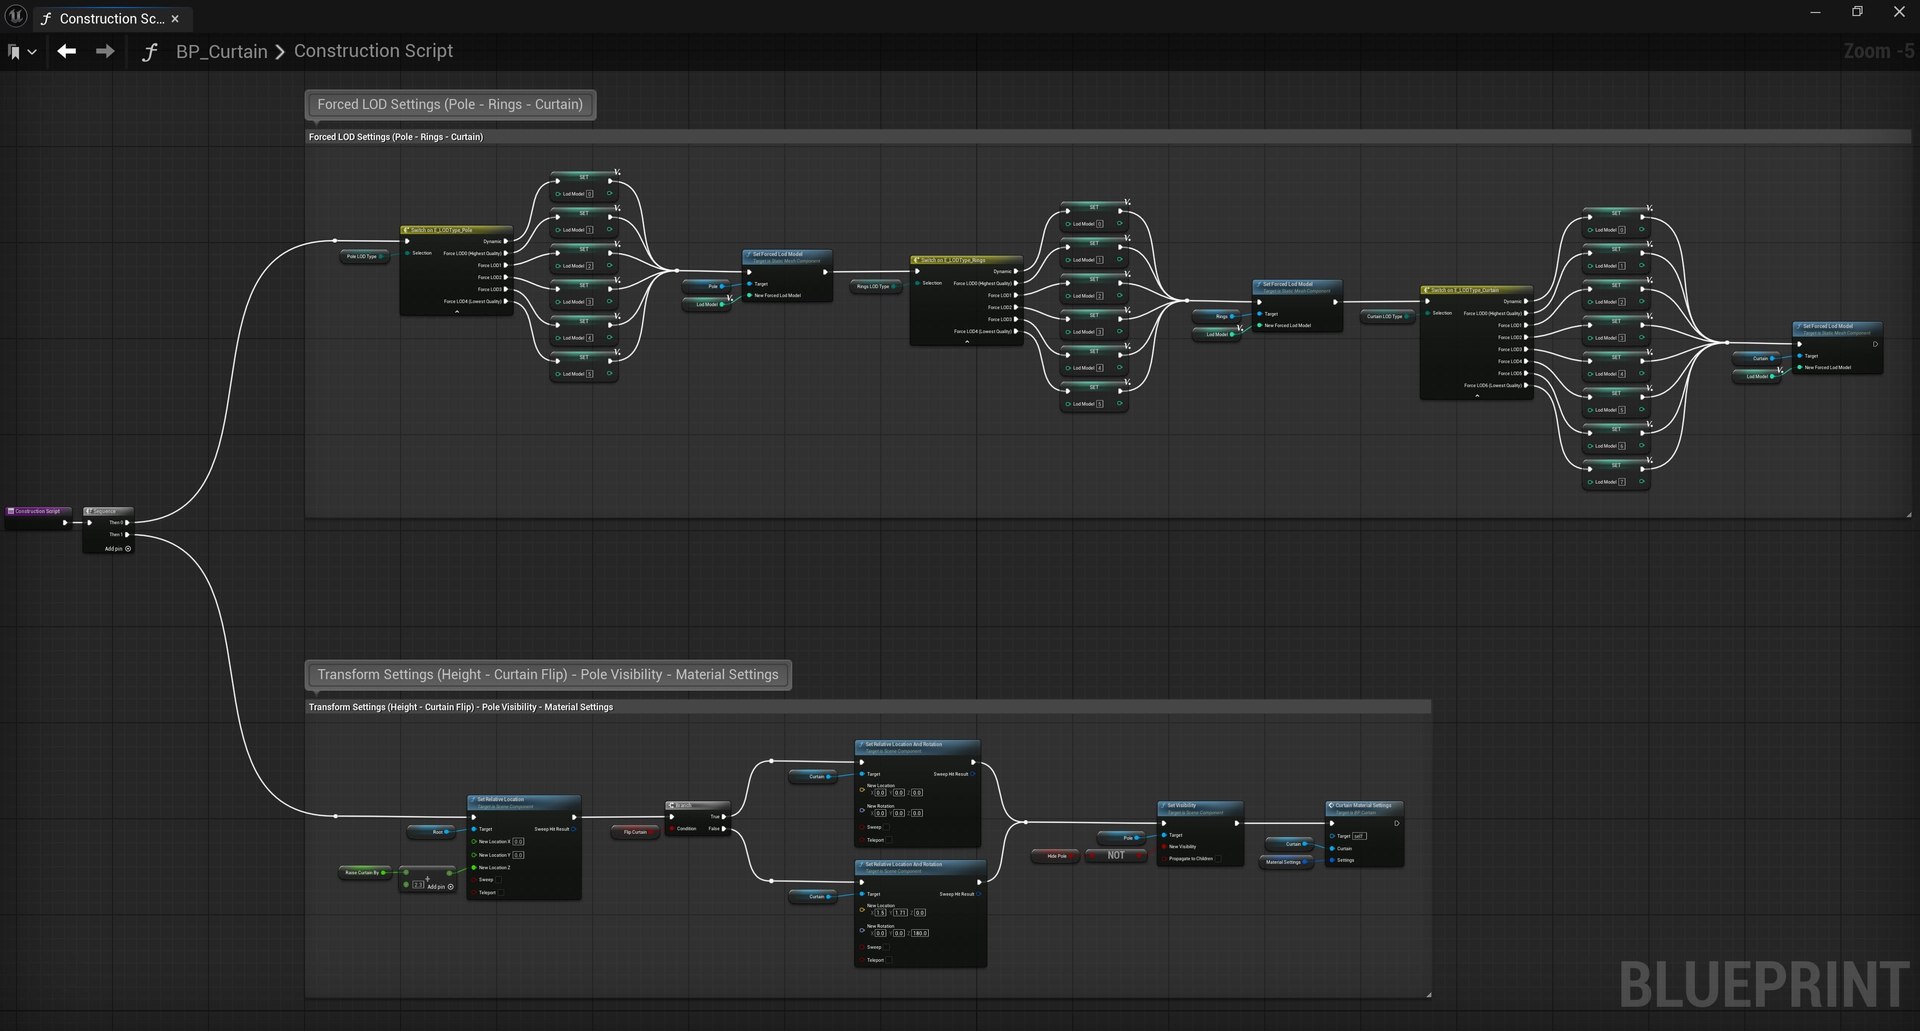Select the Hide Pole variable node
The width and height of the screenshot is (1920, 1031).
tap(1056, 856)
